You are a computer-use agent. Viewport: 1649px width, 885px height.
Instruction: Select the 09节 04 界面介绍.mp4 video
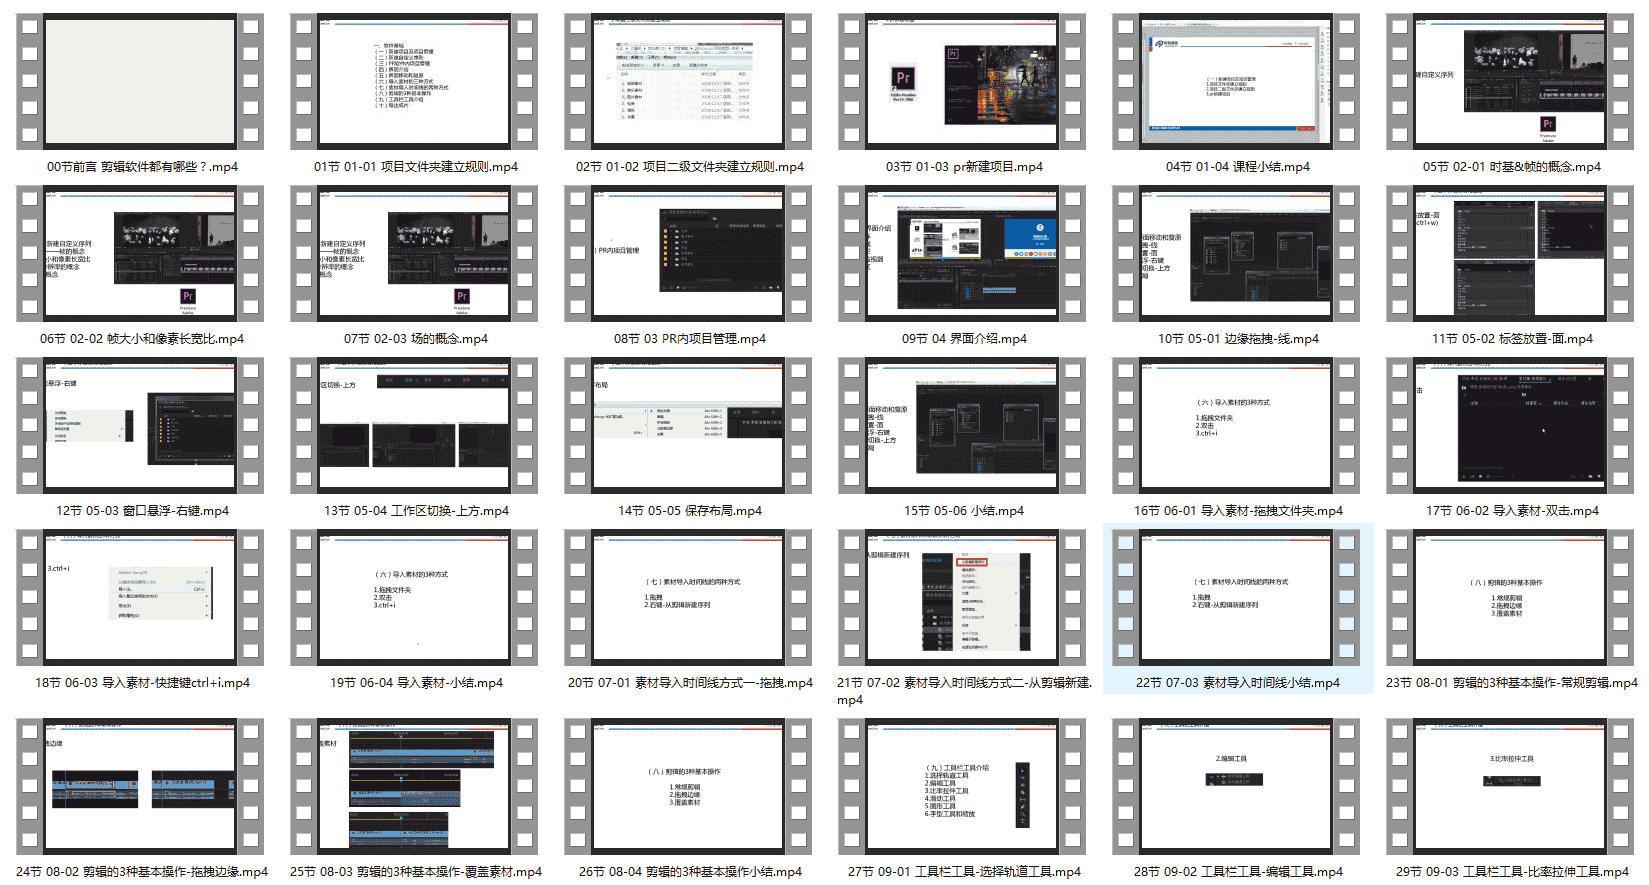tap(962, 254)
